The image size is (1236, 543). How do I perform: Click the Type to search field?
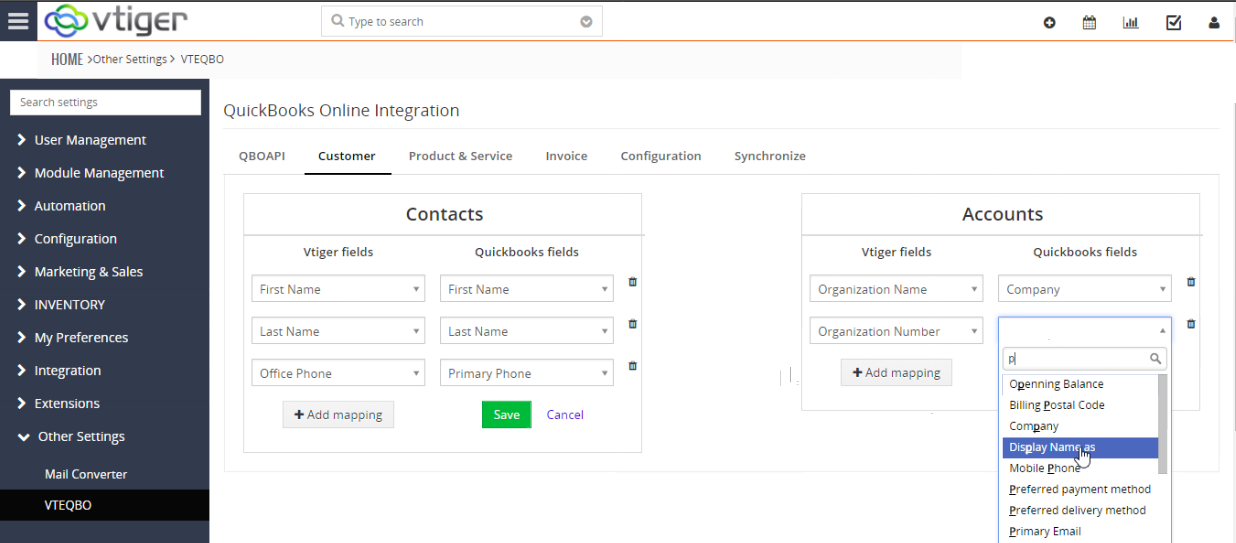[462, 21]
